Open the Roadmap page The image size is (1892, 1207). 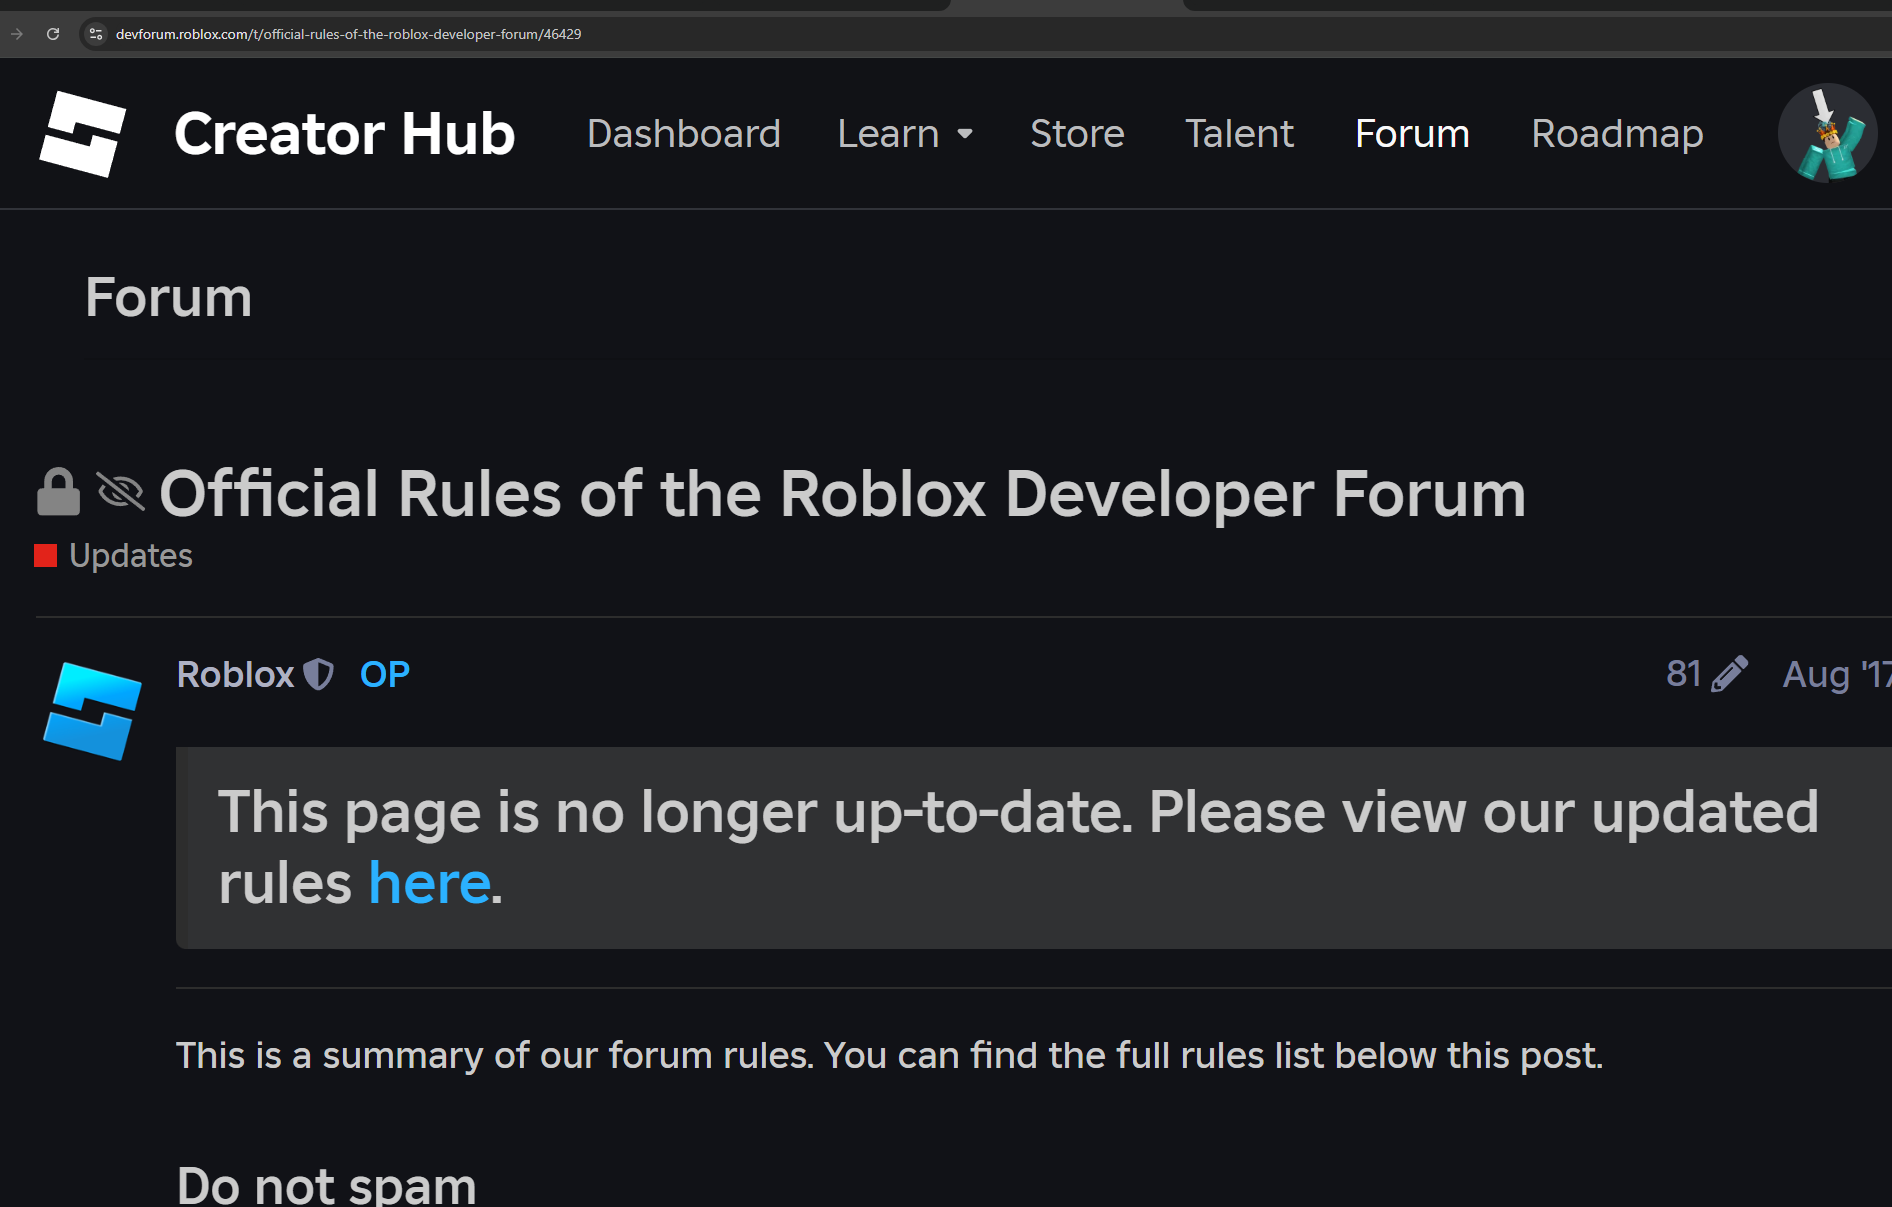1617,133
